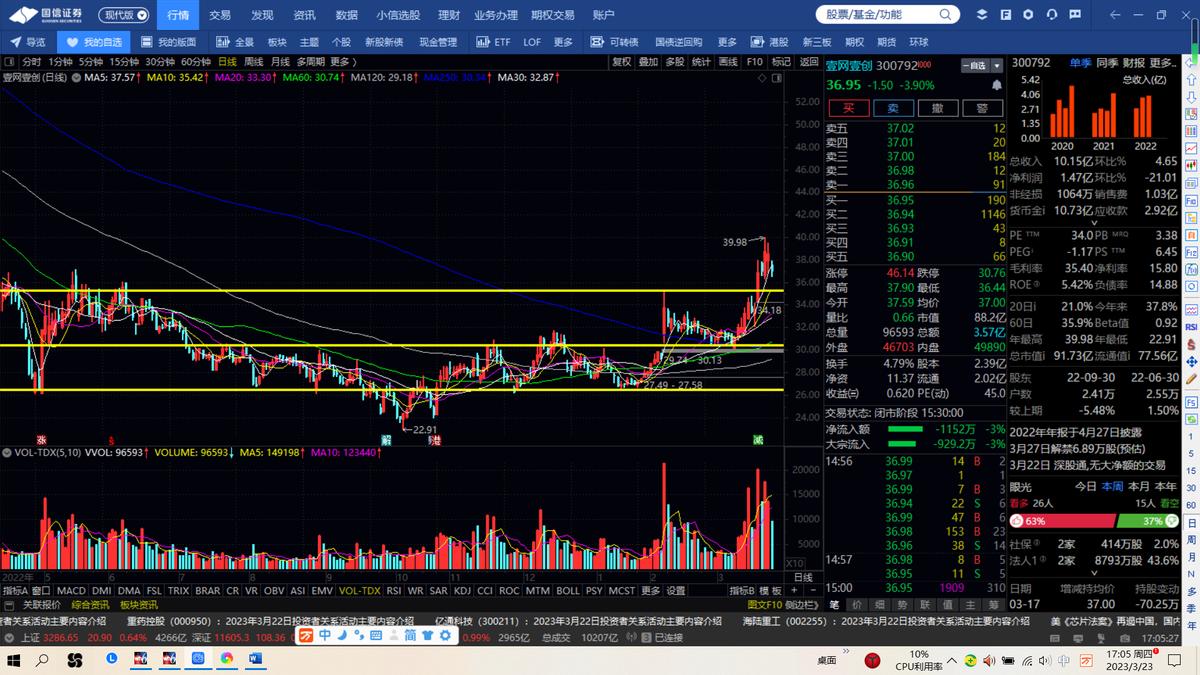Screen dimensions: 1200x675
Task: Click the zoom-out minus button below chart
Action: click(811, 590)
